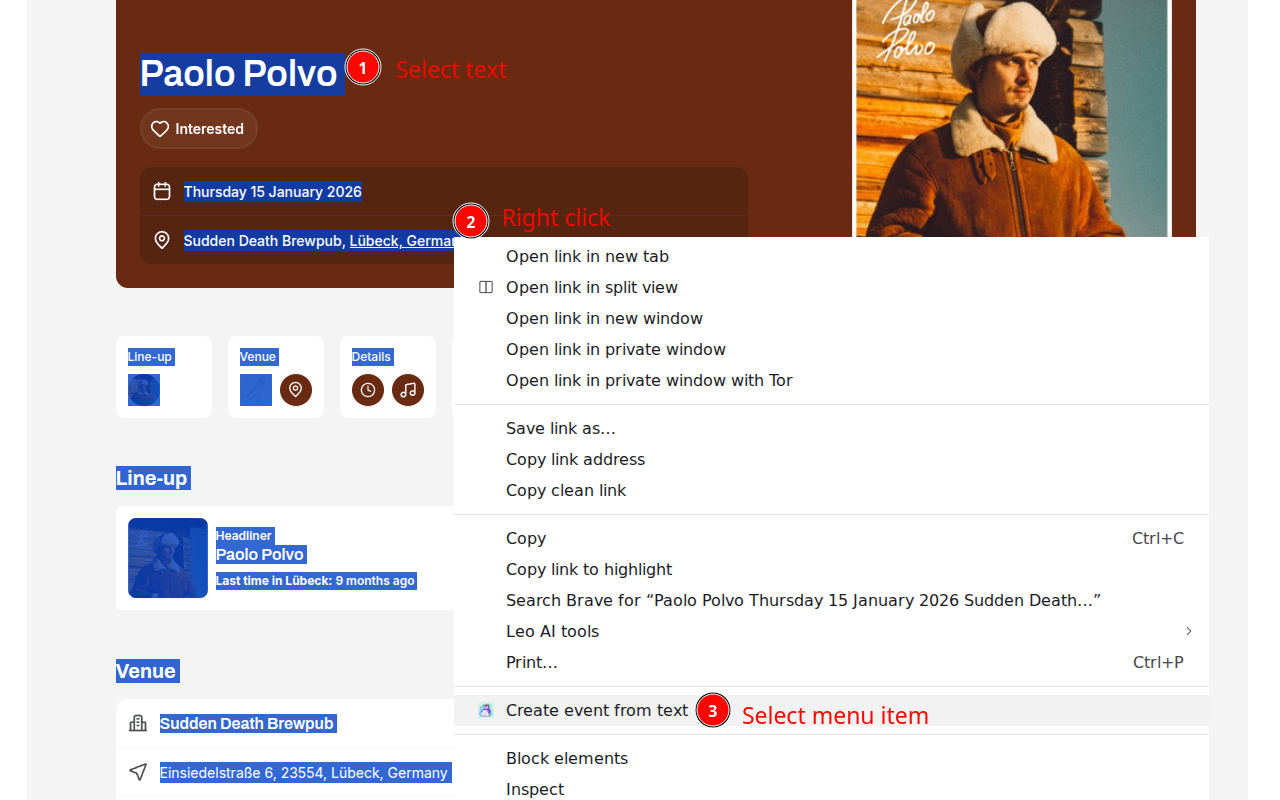1280x800 pixels.
Task: Click the location pin icon on the Venue card
Action: click(296, 390)
